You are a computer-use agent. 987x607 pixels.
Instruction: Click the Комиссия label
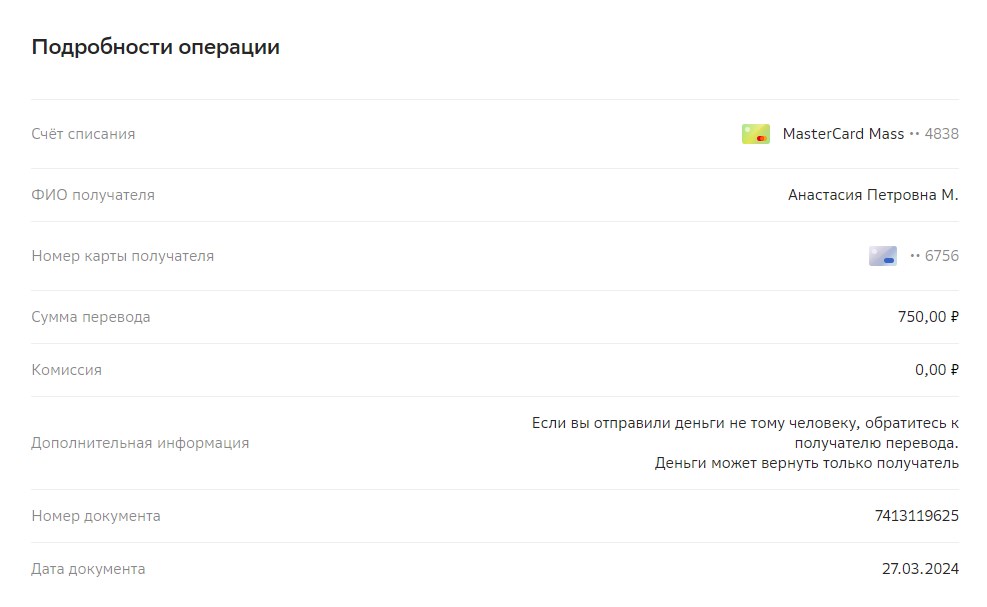(66, 370)
